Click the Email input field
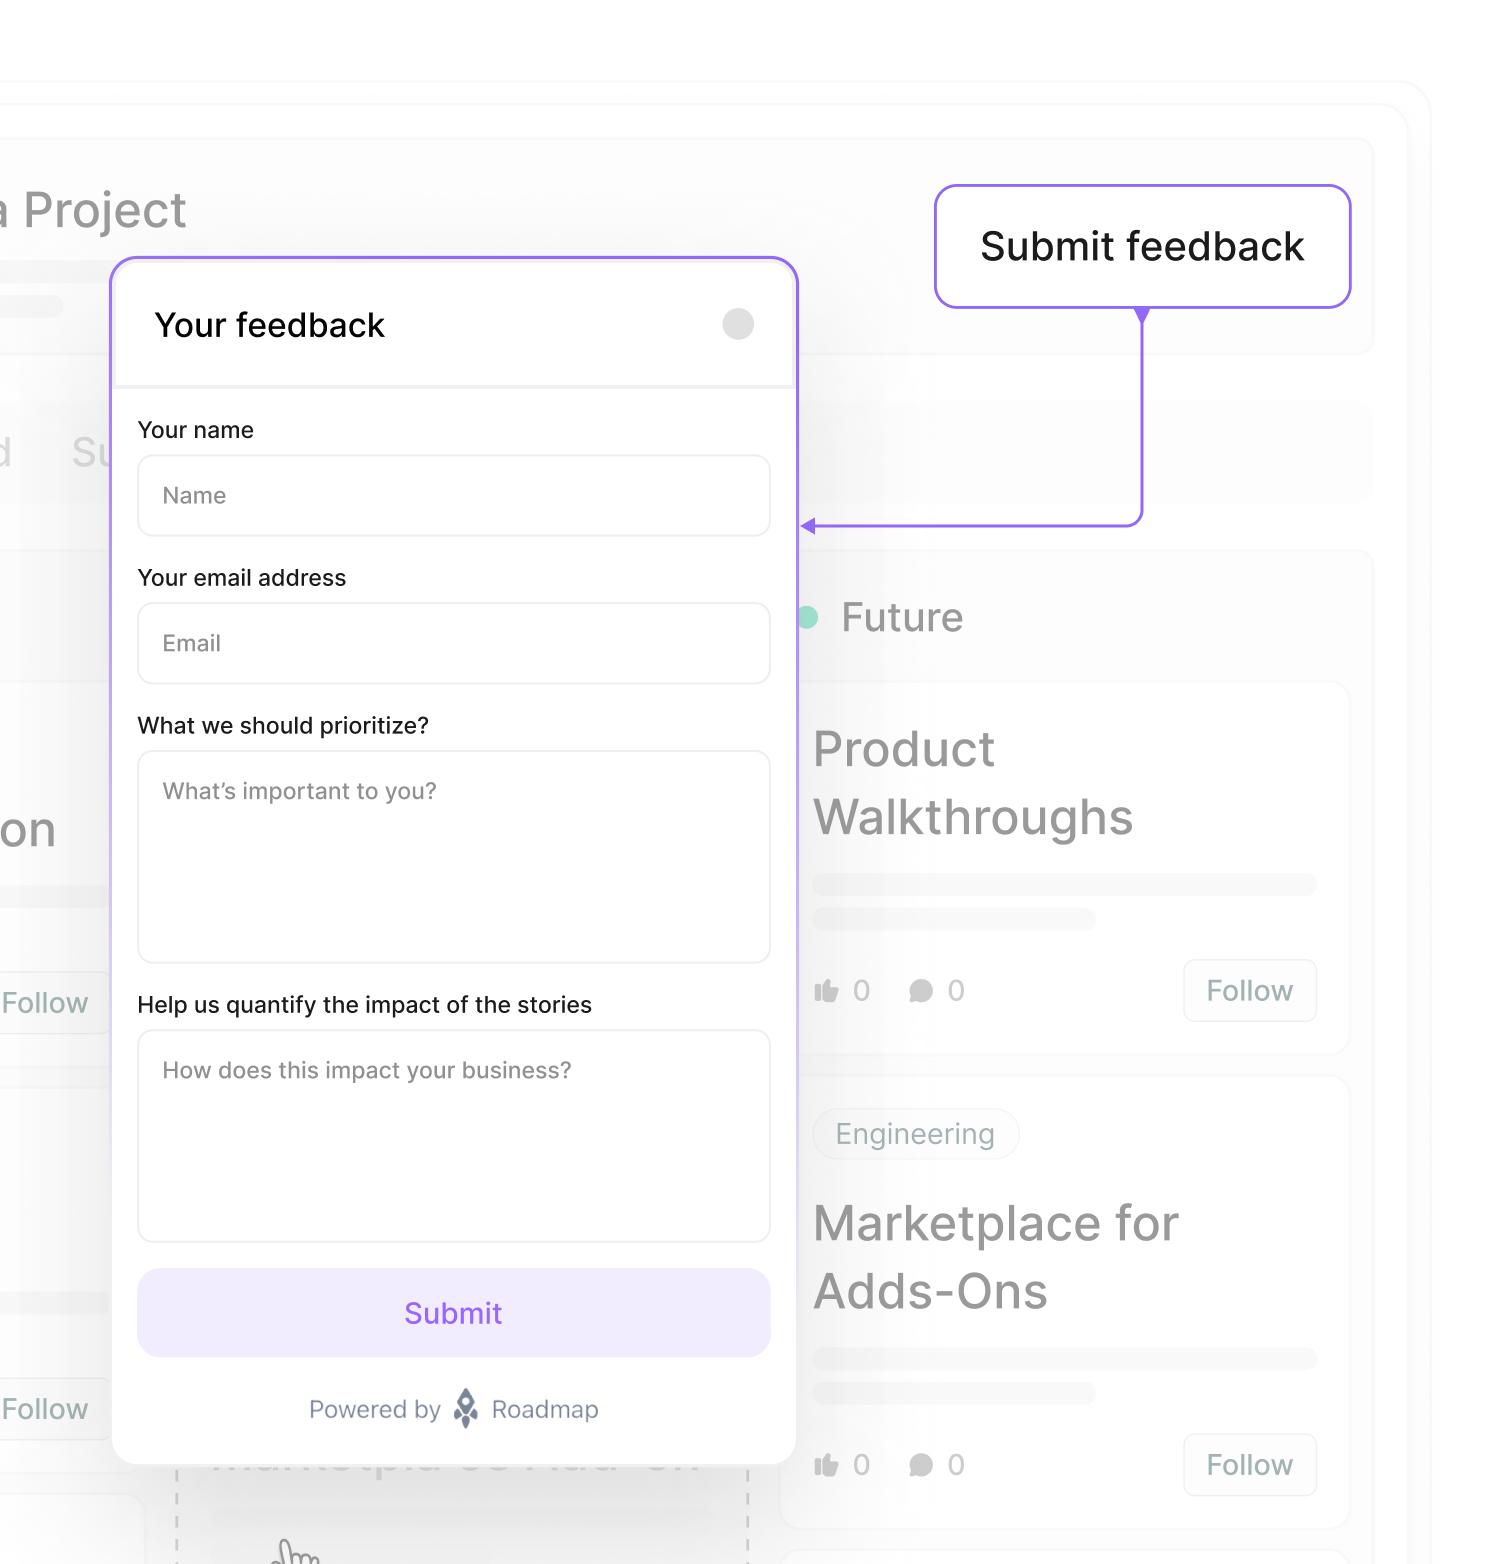This screenshot has width=1512, height=1564. coord(453,643)
